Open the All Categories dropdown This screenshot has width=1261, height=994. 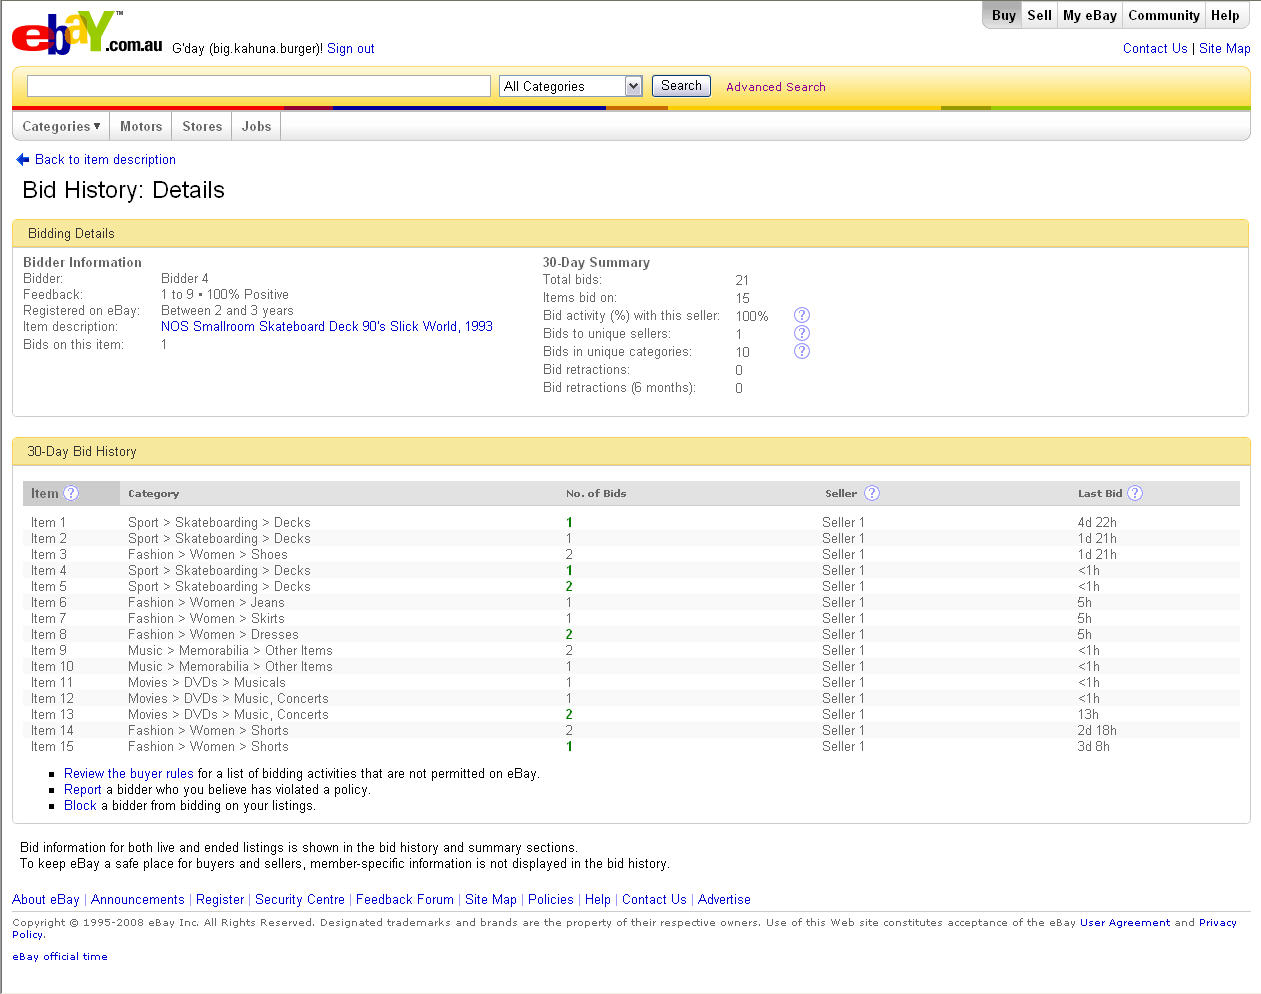click(570, 86)
